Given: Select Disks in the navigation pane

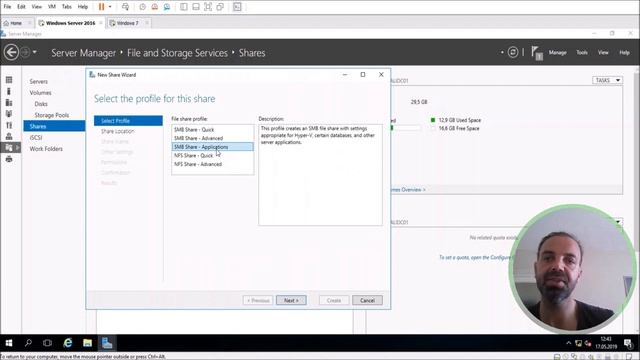Looking at the screenshot, I should [x=41, y=104].
